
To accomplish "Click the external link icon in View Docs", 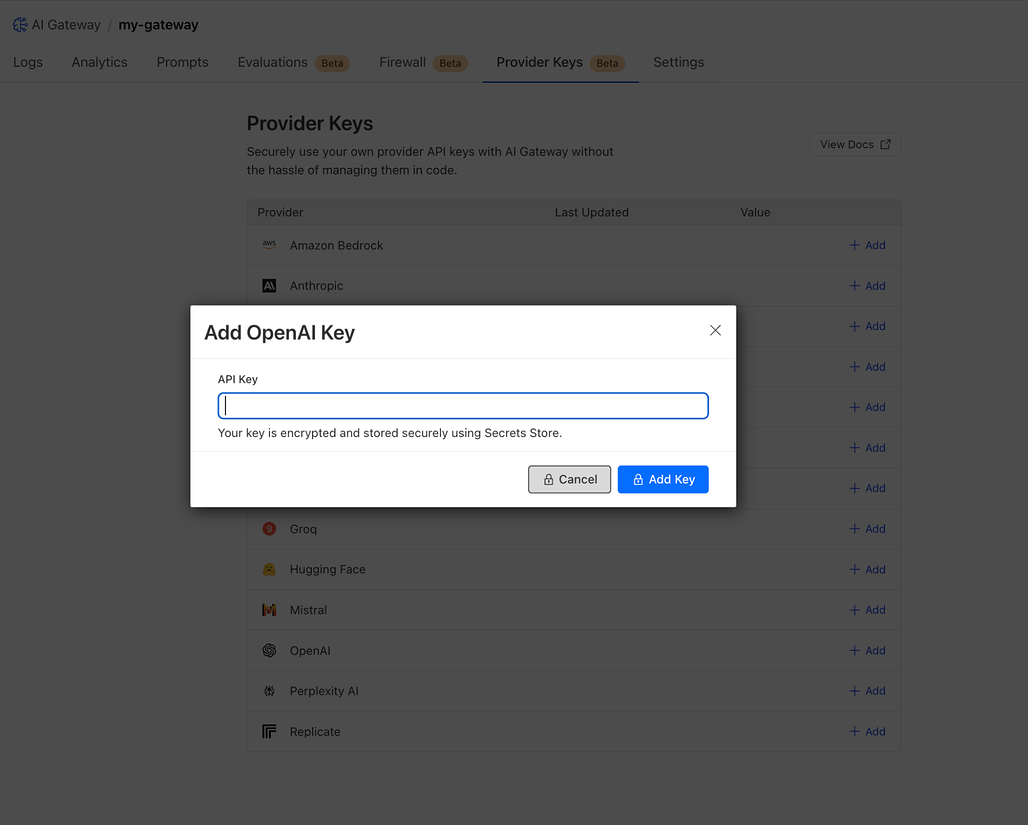I will coord(885,144).
